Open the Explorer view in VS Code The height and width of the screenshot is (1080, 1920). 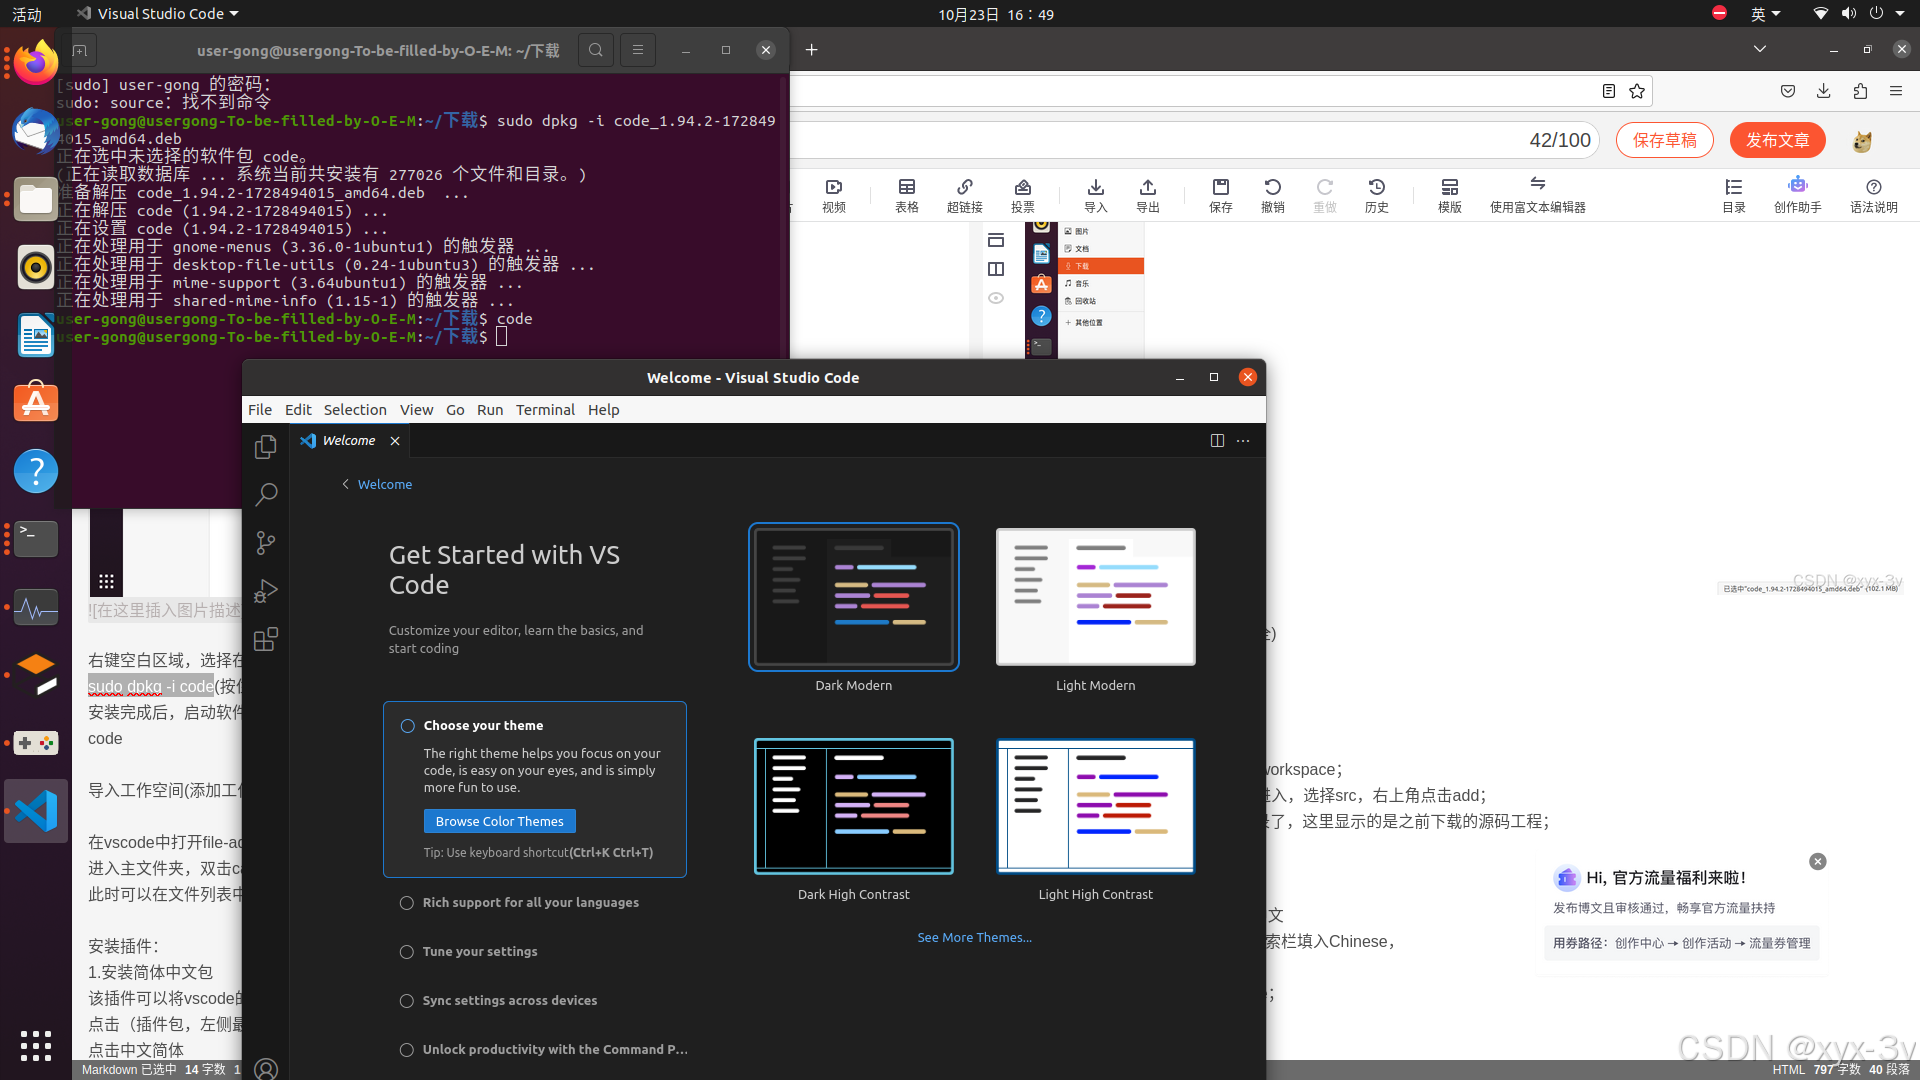pos(266,446)
